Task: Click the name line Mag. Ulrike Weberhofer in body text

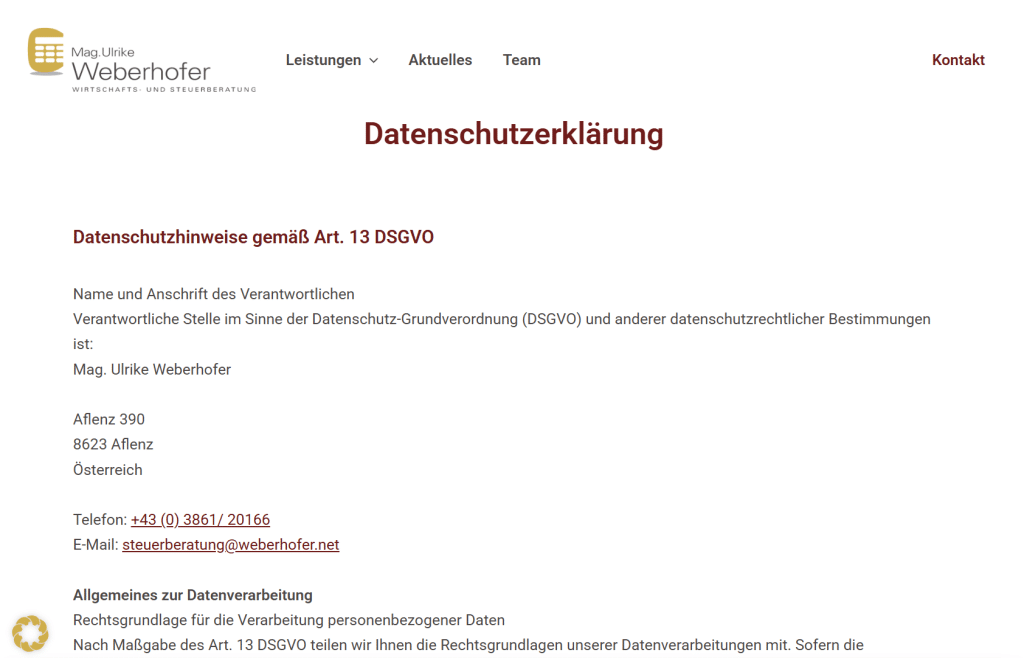Action: tap(152, 369)
